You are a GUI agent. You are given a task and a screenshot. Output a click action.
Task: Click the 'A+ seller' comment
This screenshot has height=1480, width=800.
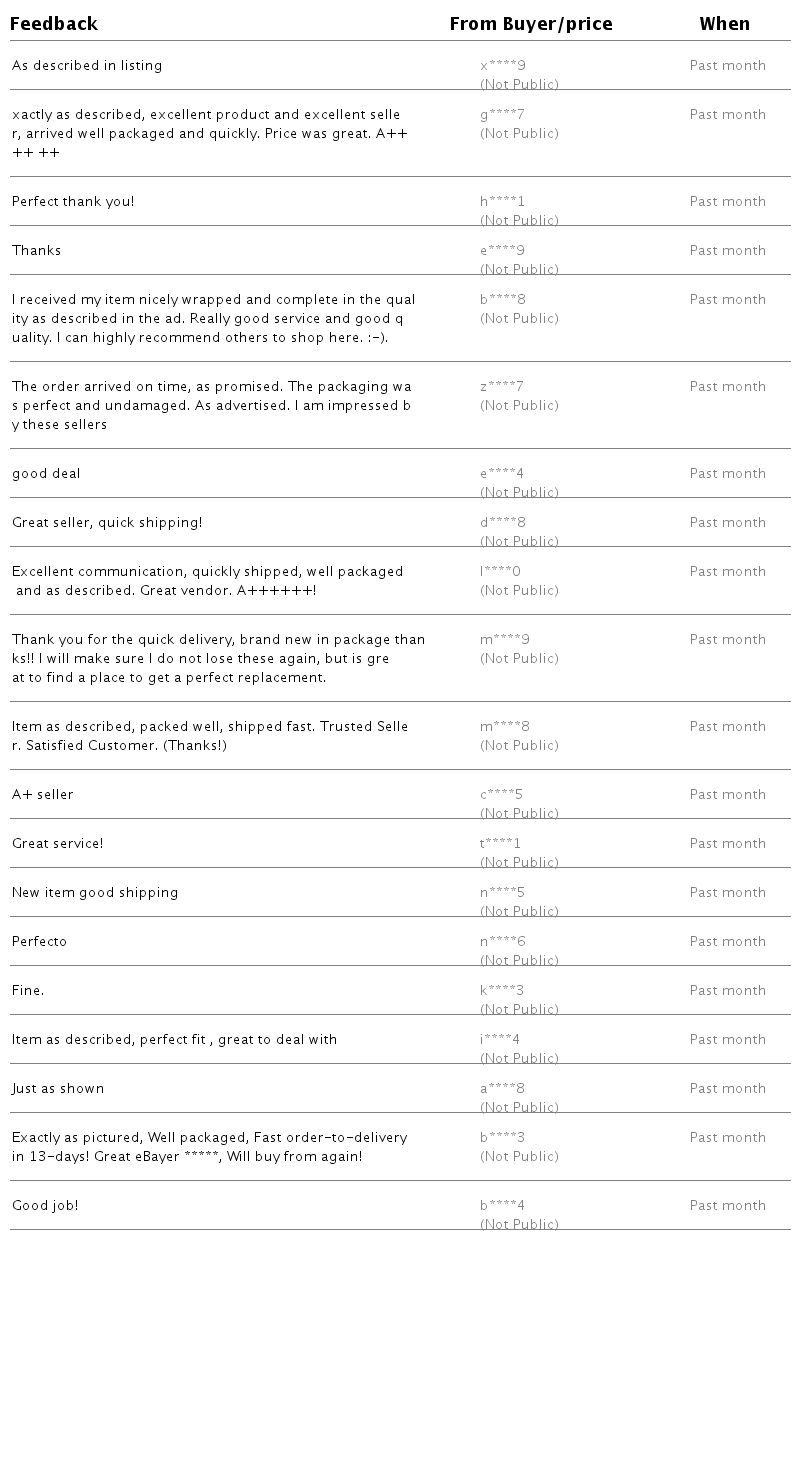(43, 795)
